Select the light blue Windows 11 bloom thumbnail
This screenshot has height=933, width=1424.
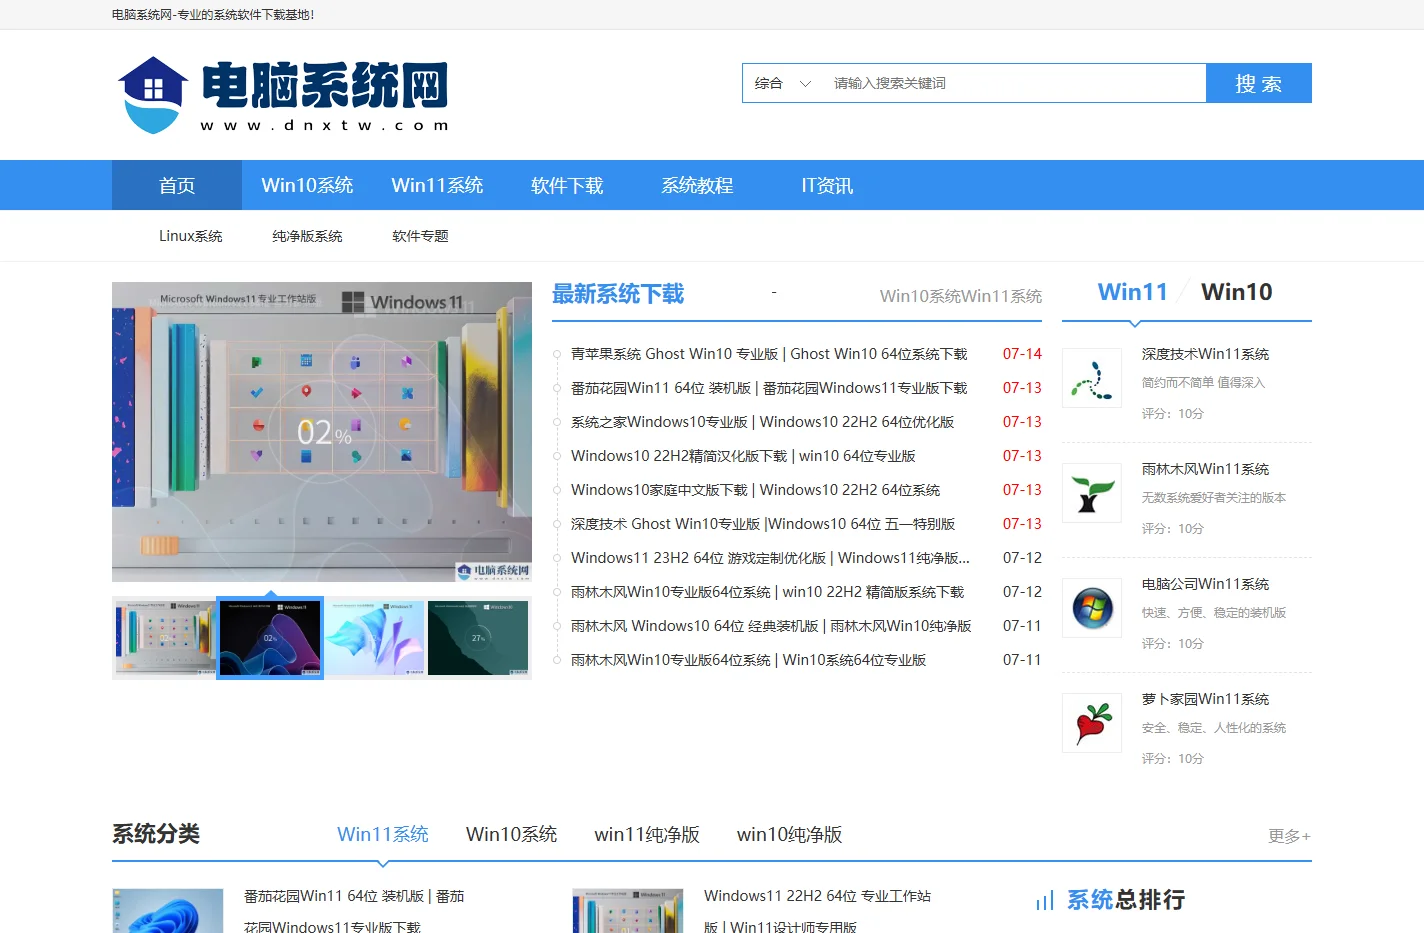point(375,638)
